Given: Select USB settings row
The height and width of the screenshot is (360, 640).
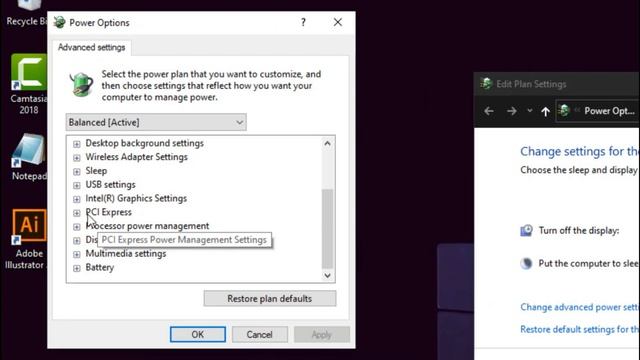Looking at the screenshot, I should coord(110,185).
